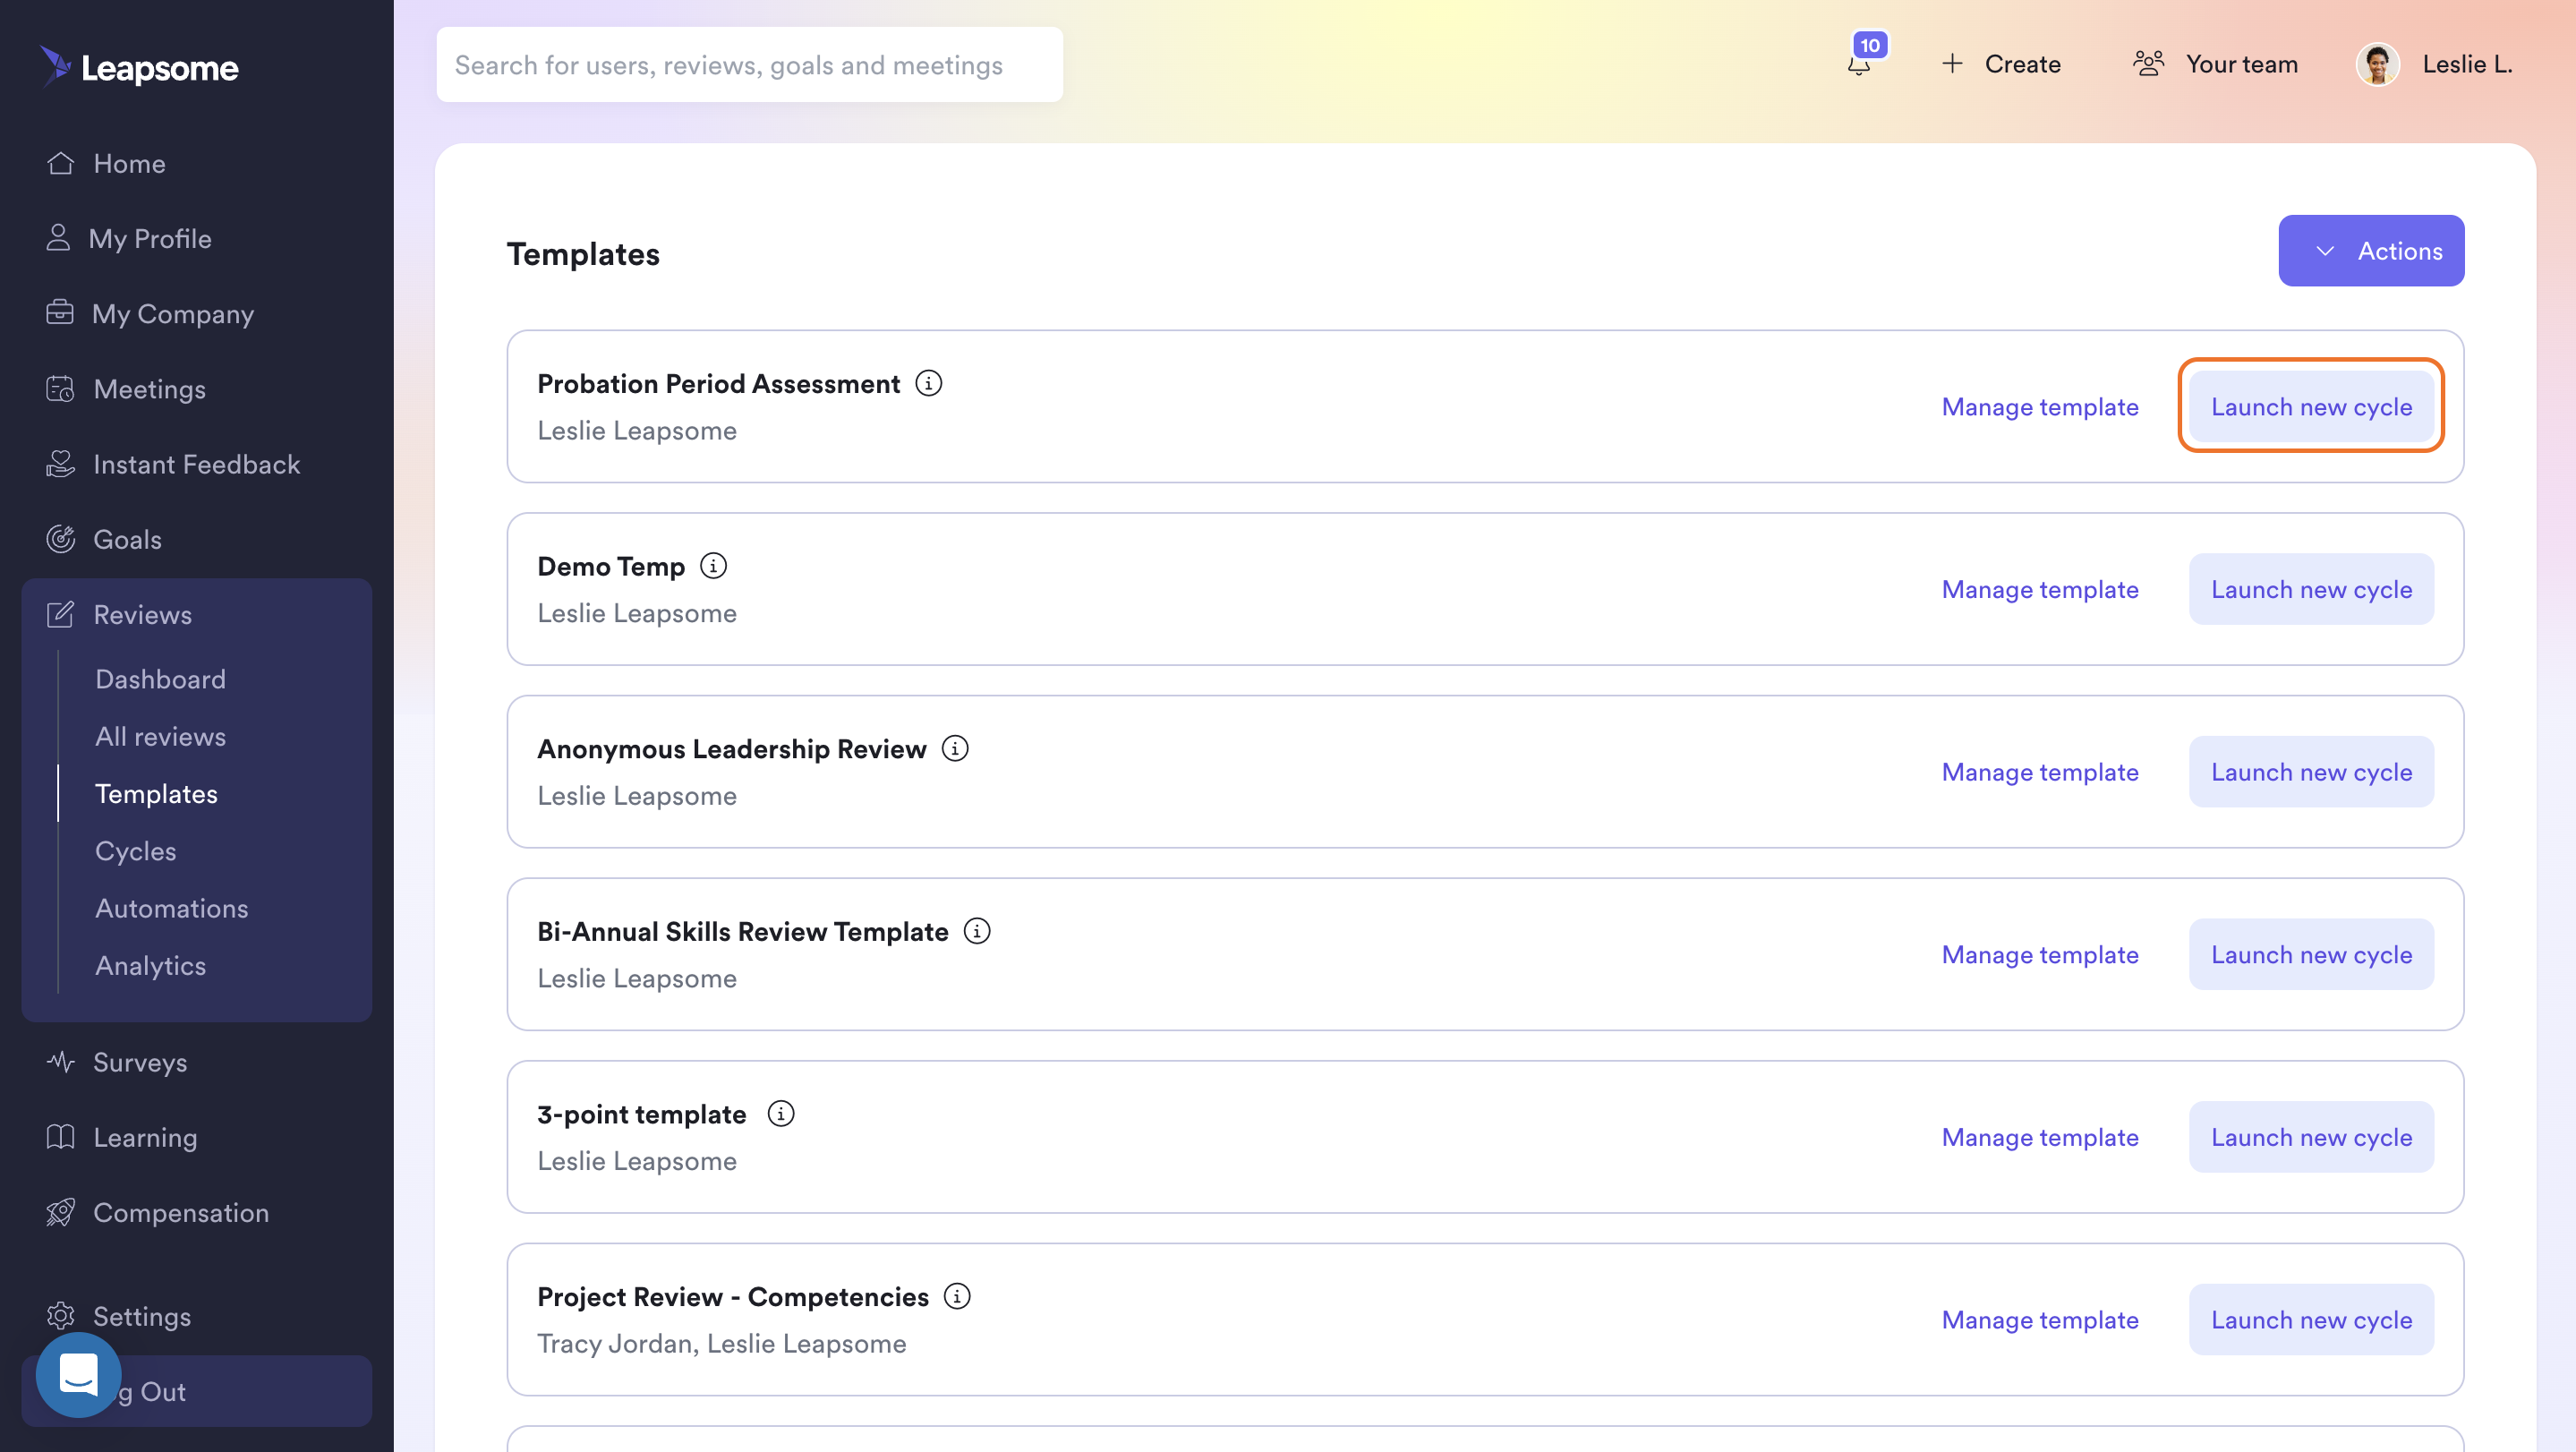
Task: Click Leslie L. avatar picture
Action: [2378, 64]
